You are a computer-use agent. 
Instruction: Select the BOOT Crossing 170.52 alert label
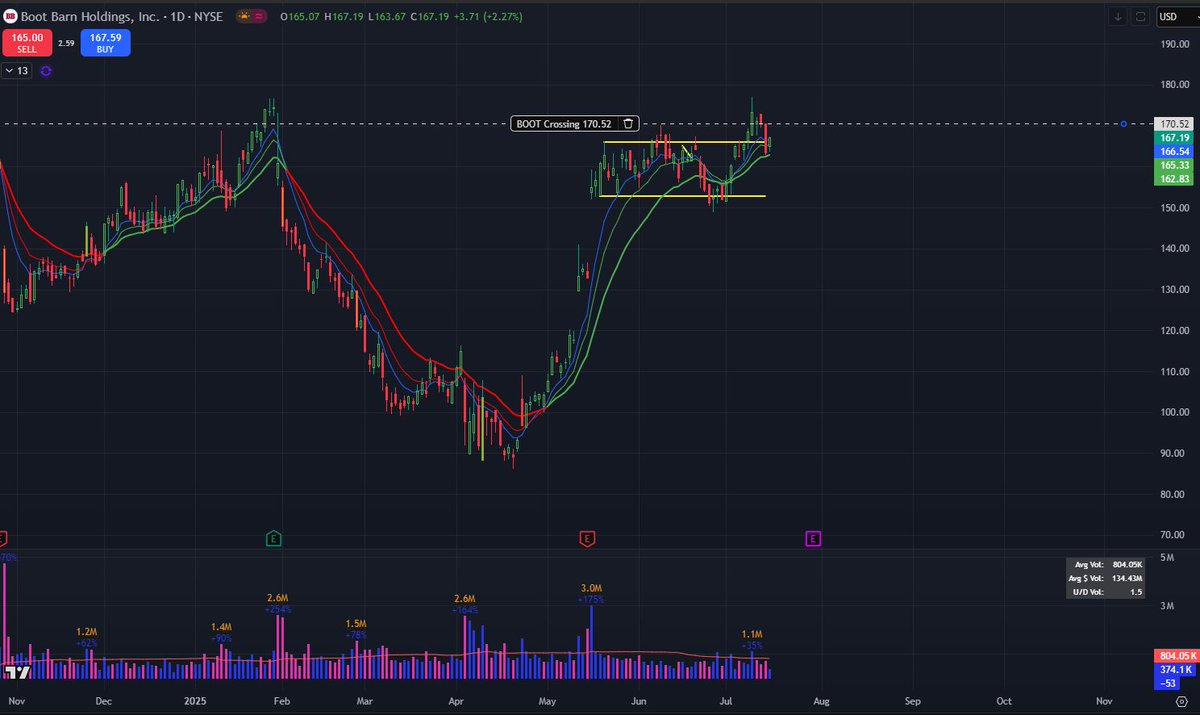[x=564, y=124]
